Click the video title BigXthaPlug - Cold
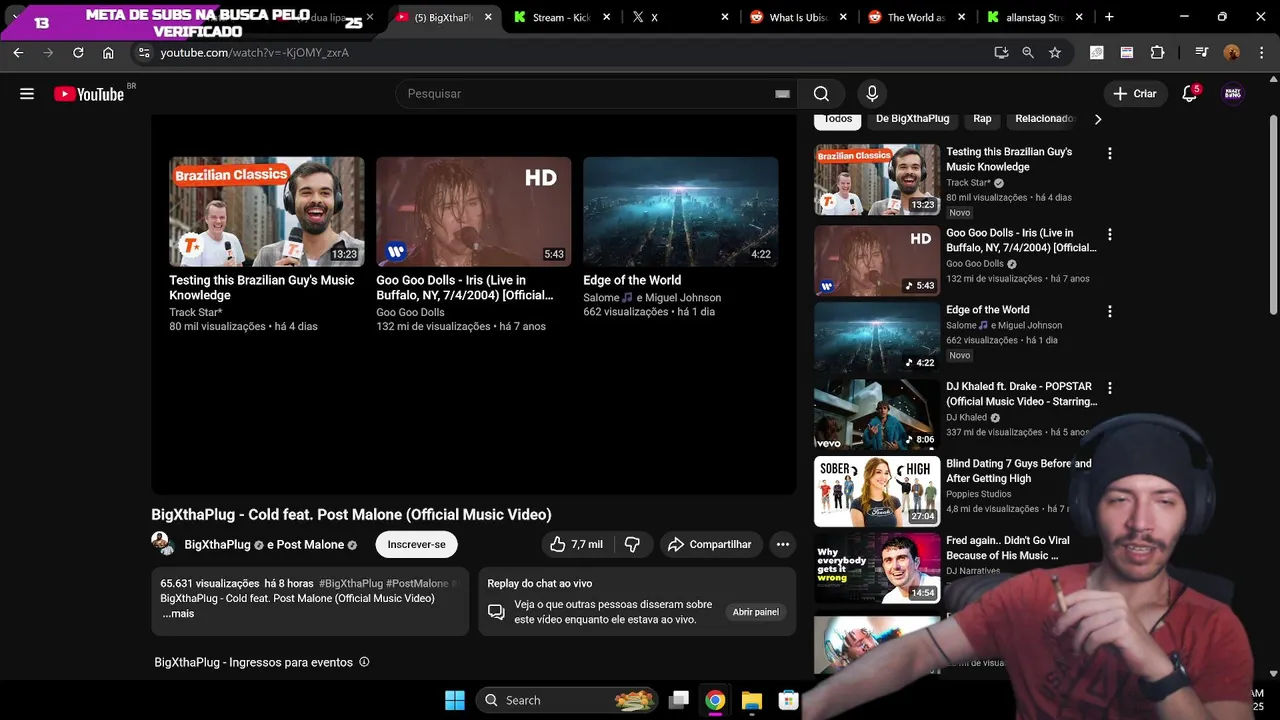The width and height of the screenshot is (1280, 720). (x=351, y=514)
